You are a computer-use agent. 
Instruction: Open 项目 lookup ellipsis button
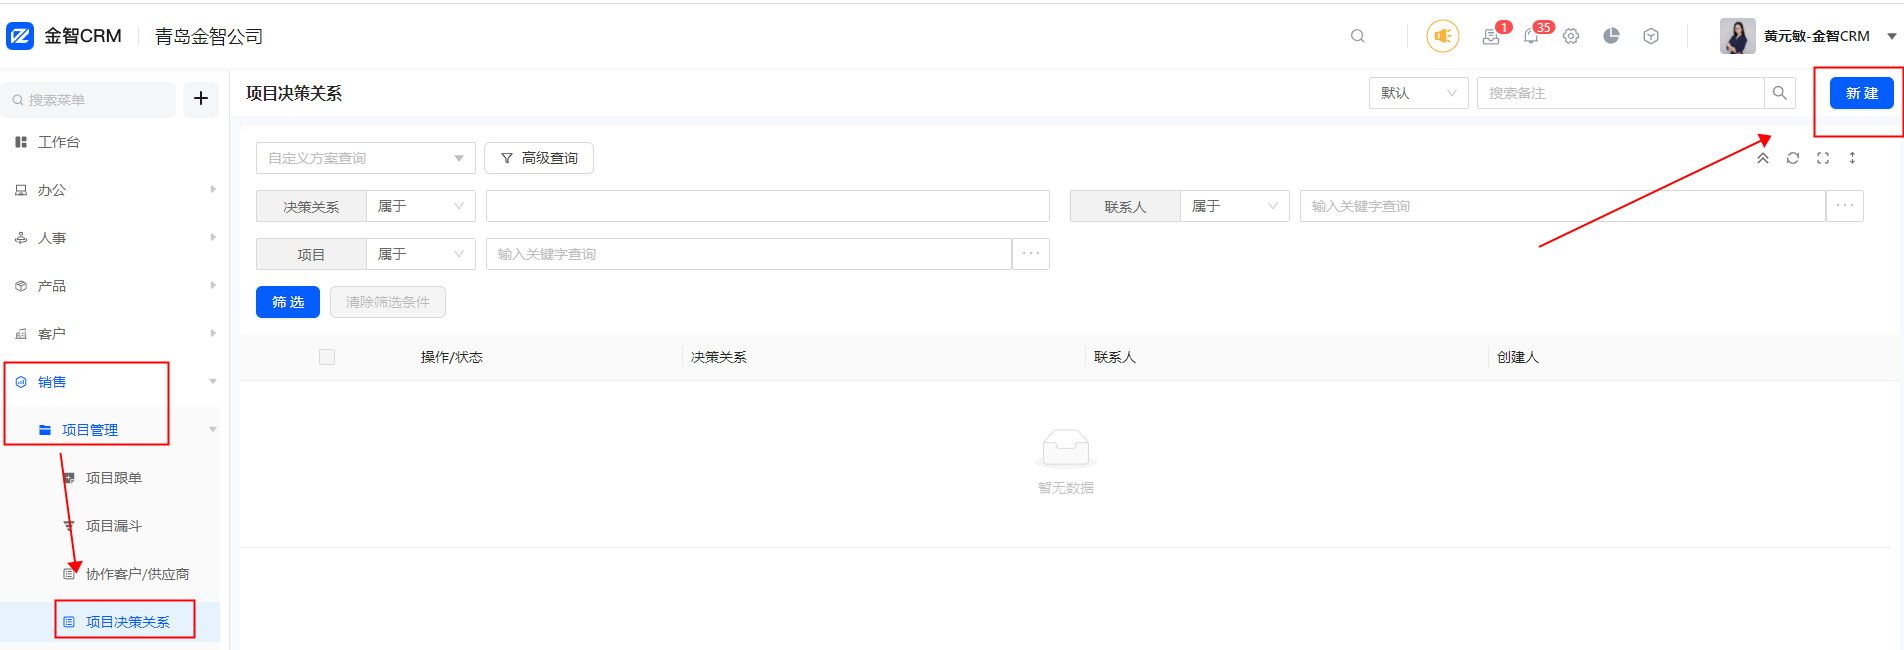click(x=1031, y=254)
